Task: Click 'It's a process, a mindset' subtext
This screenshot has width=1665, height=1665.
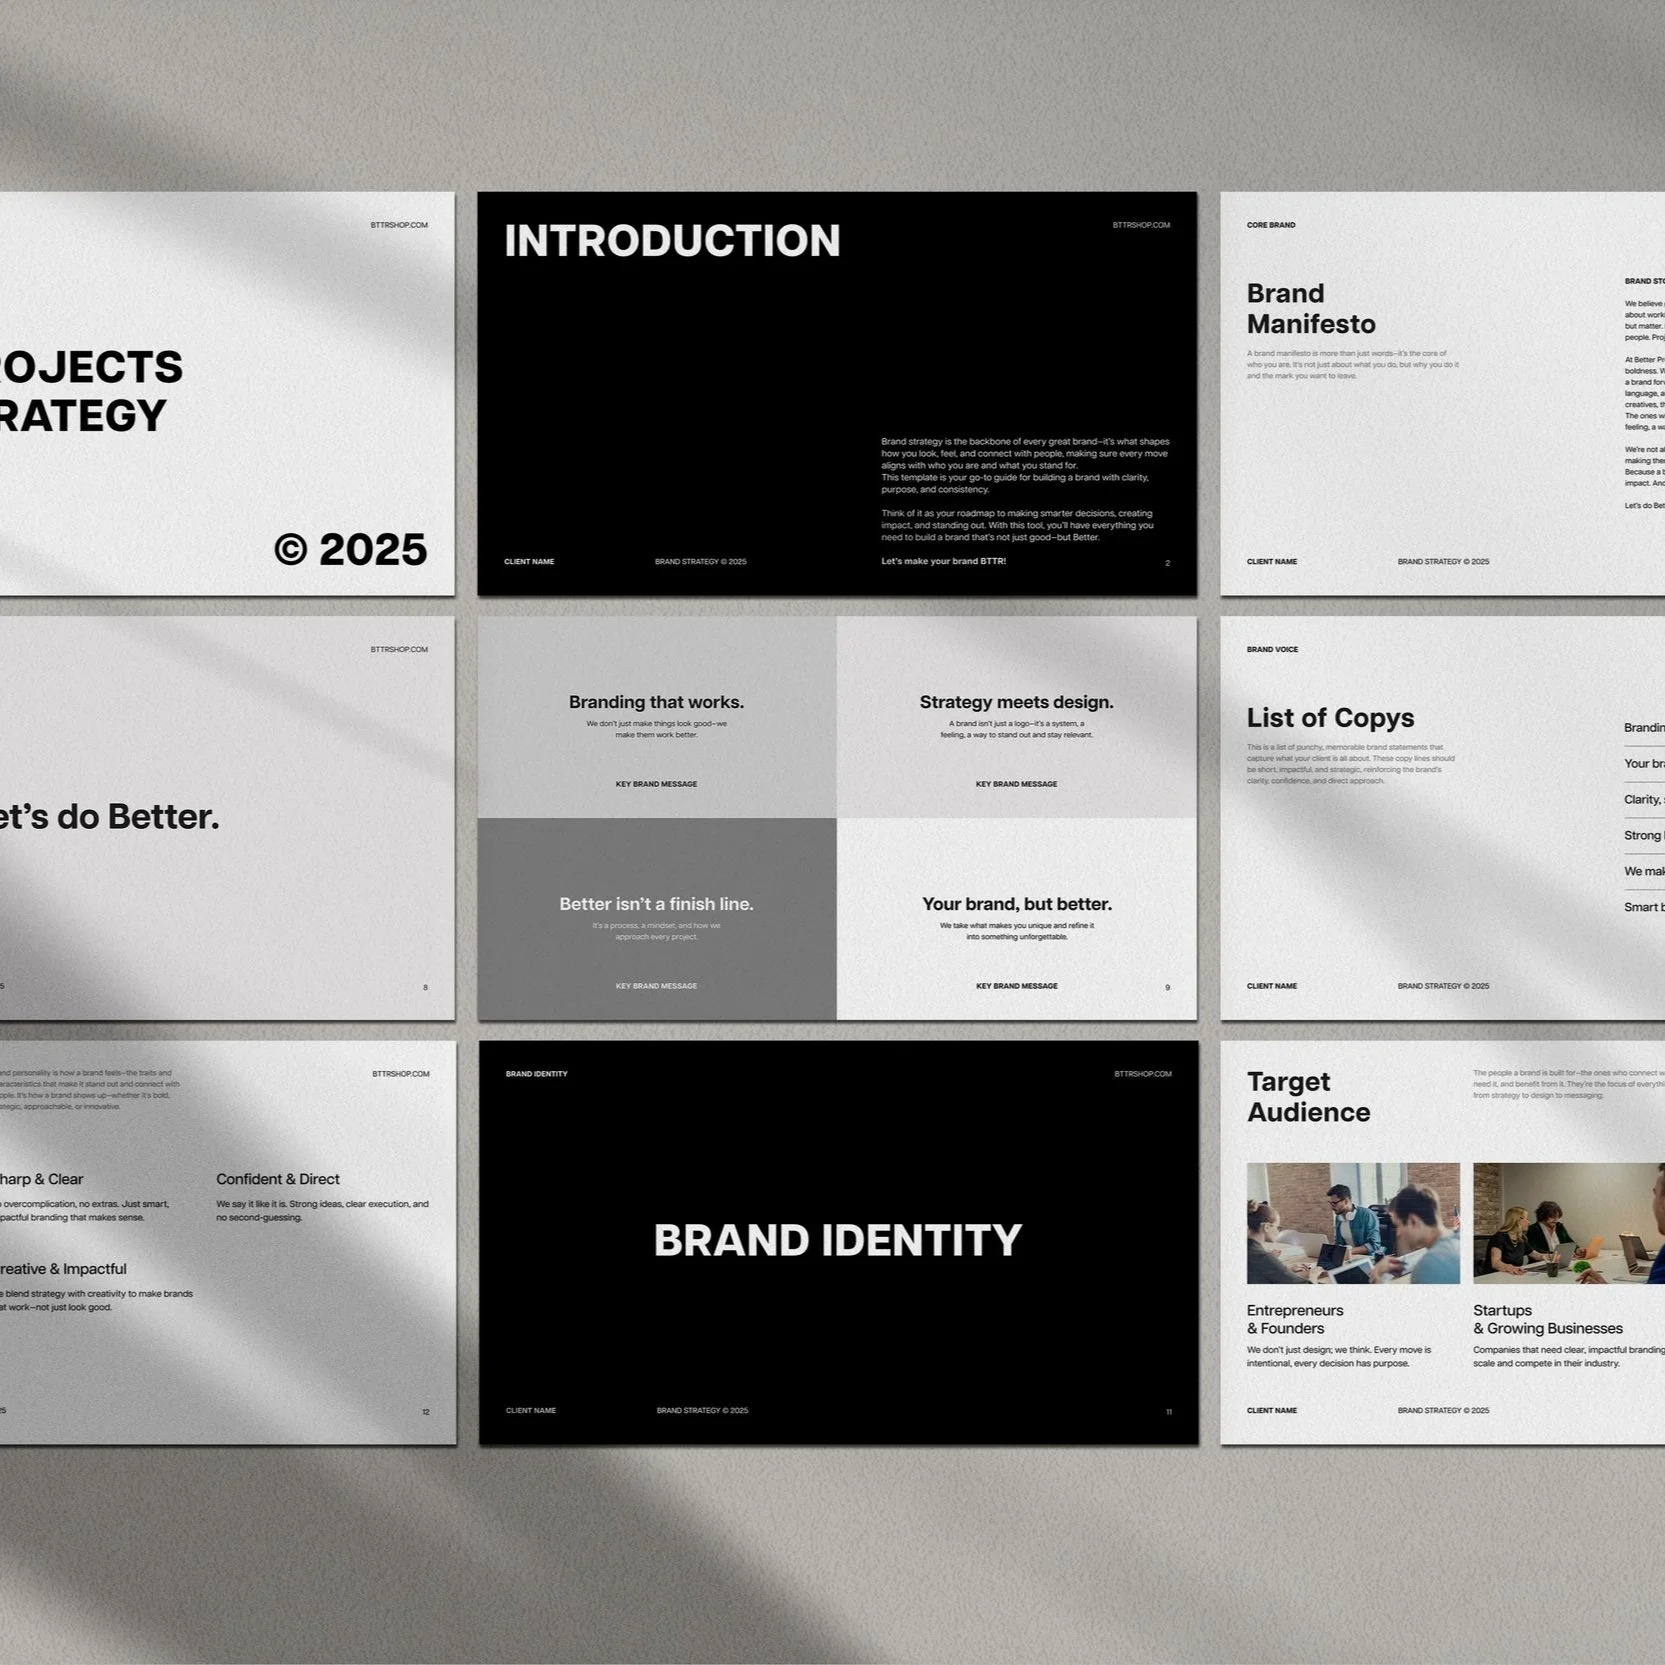Action: pyautogui.click(x=656, y=931)
